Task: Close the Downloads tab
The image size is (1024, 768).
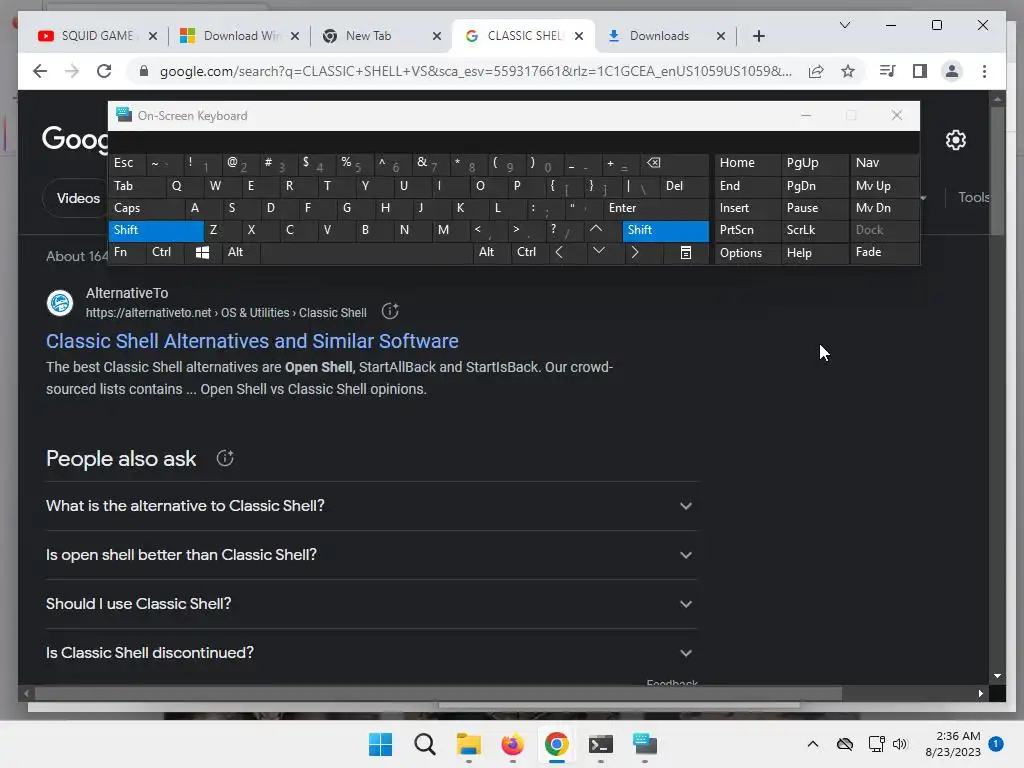Action: (720, 36)
